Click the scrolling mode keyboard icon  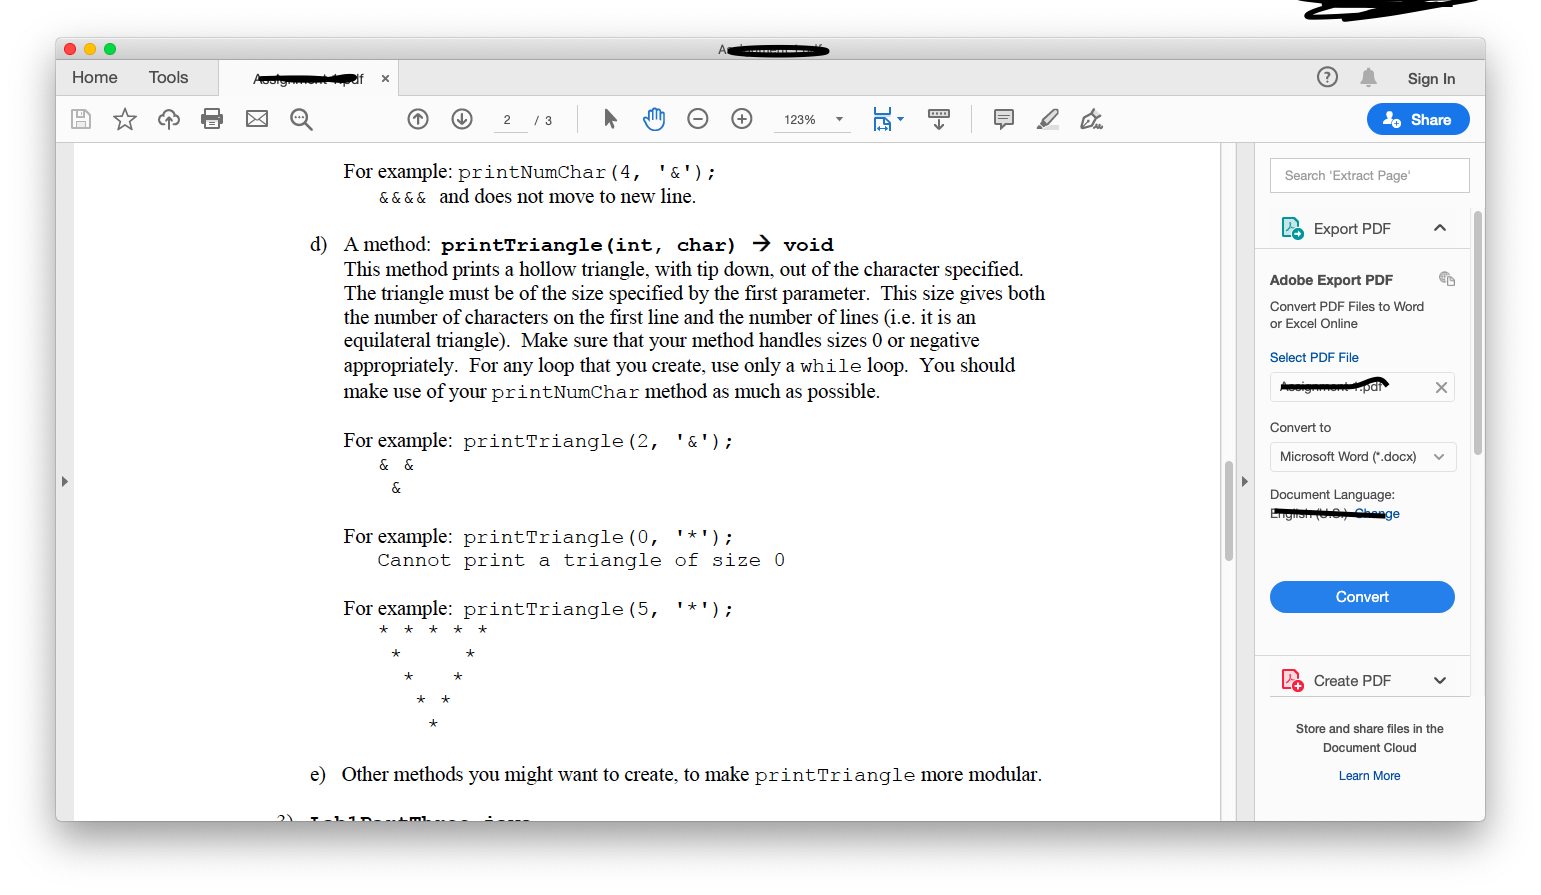939,119
